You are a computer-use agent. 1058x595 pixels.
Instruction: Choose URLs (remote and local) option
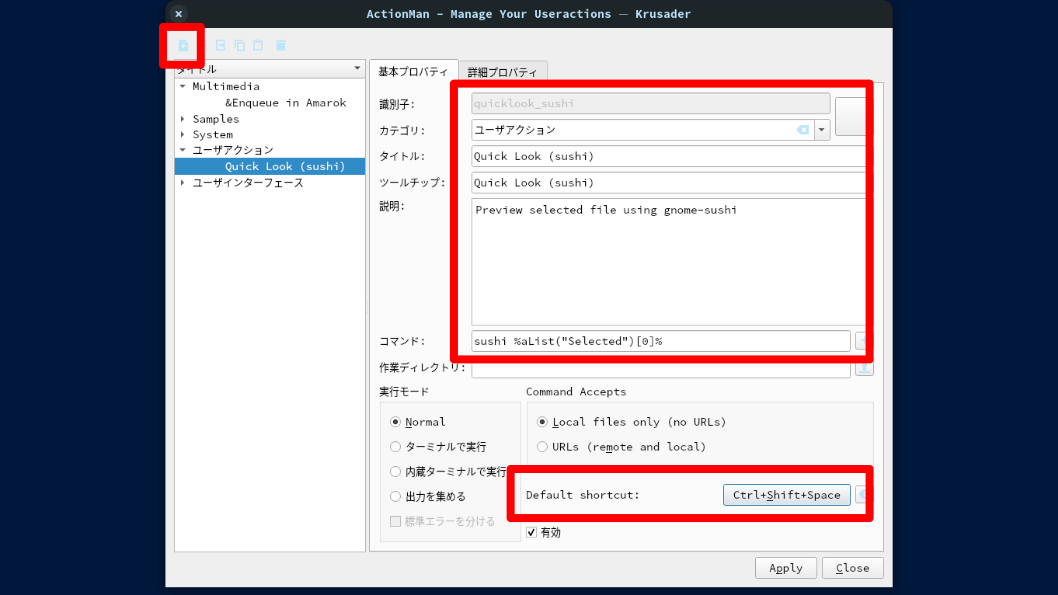pyautogui.click(x=543, y=447)
